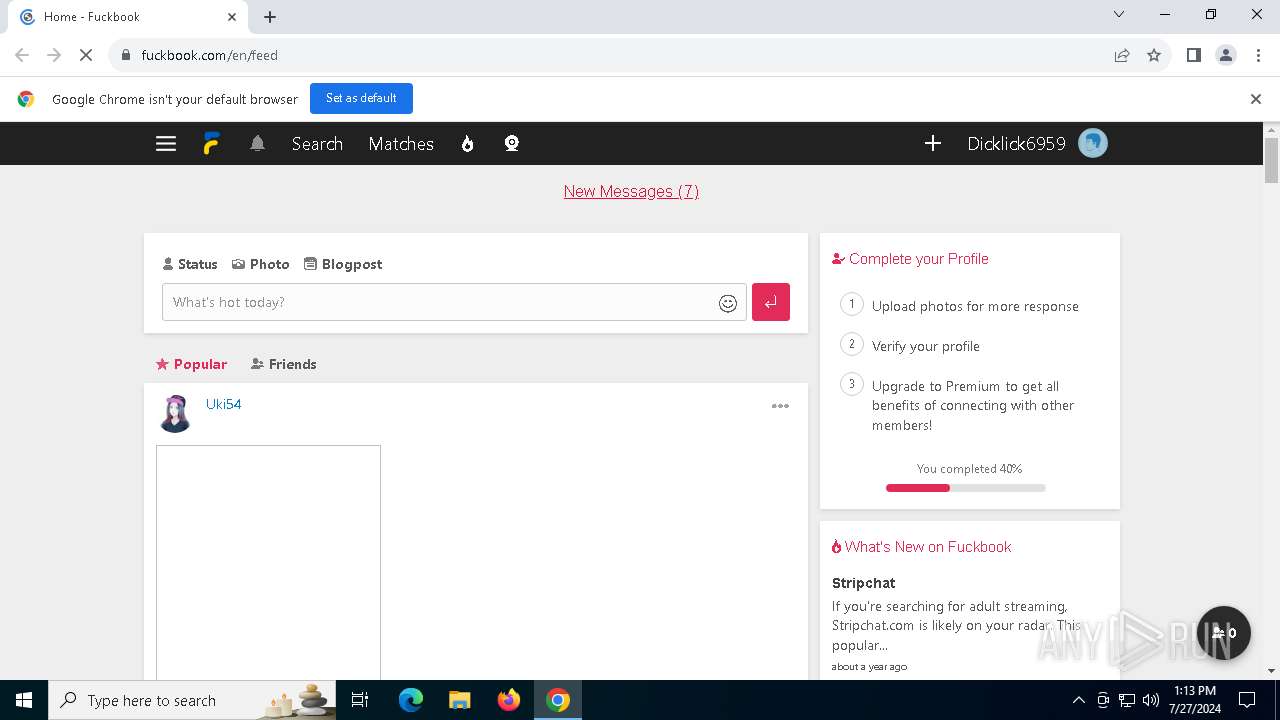Go back to previous page
Viewport: 1280px width, 720px height.
click(x=22, y=56)
